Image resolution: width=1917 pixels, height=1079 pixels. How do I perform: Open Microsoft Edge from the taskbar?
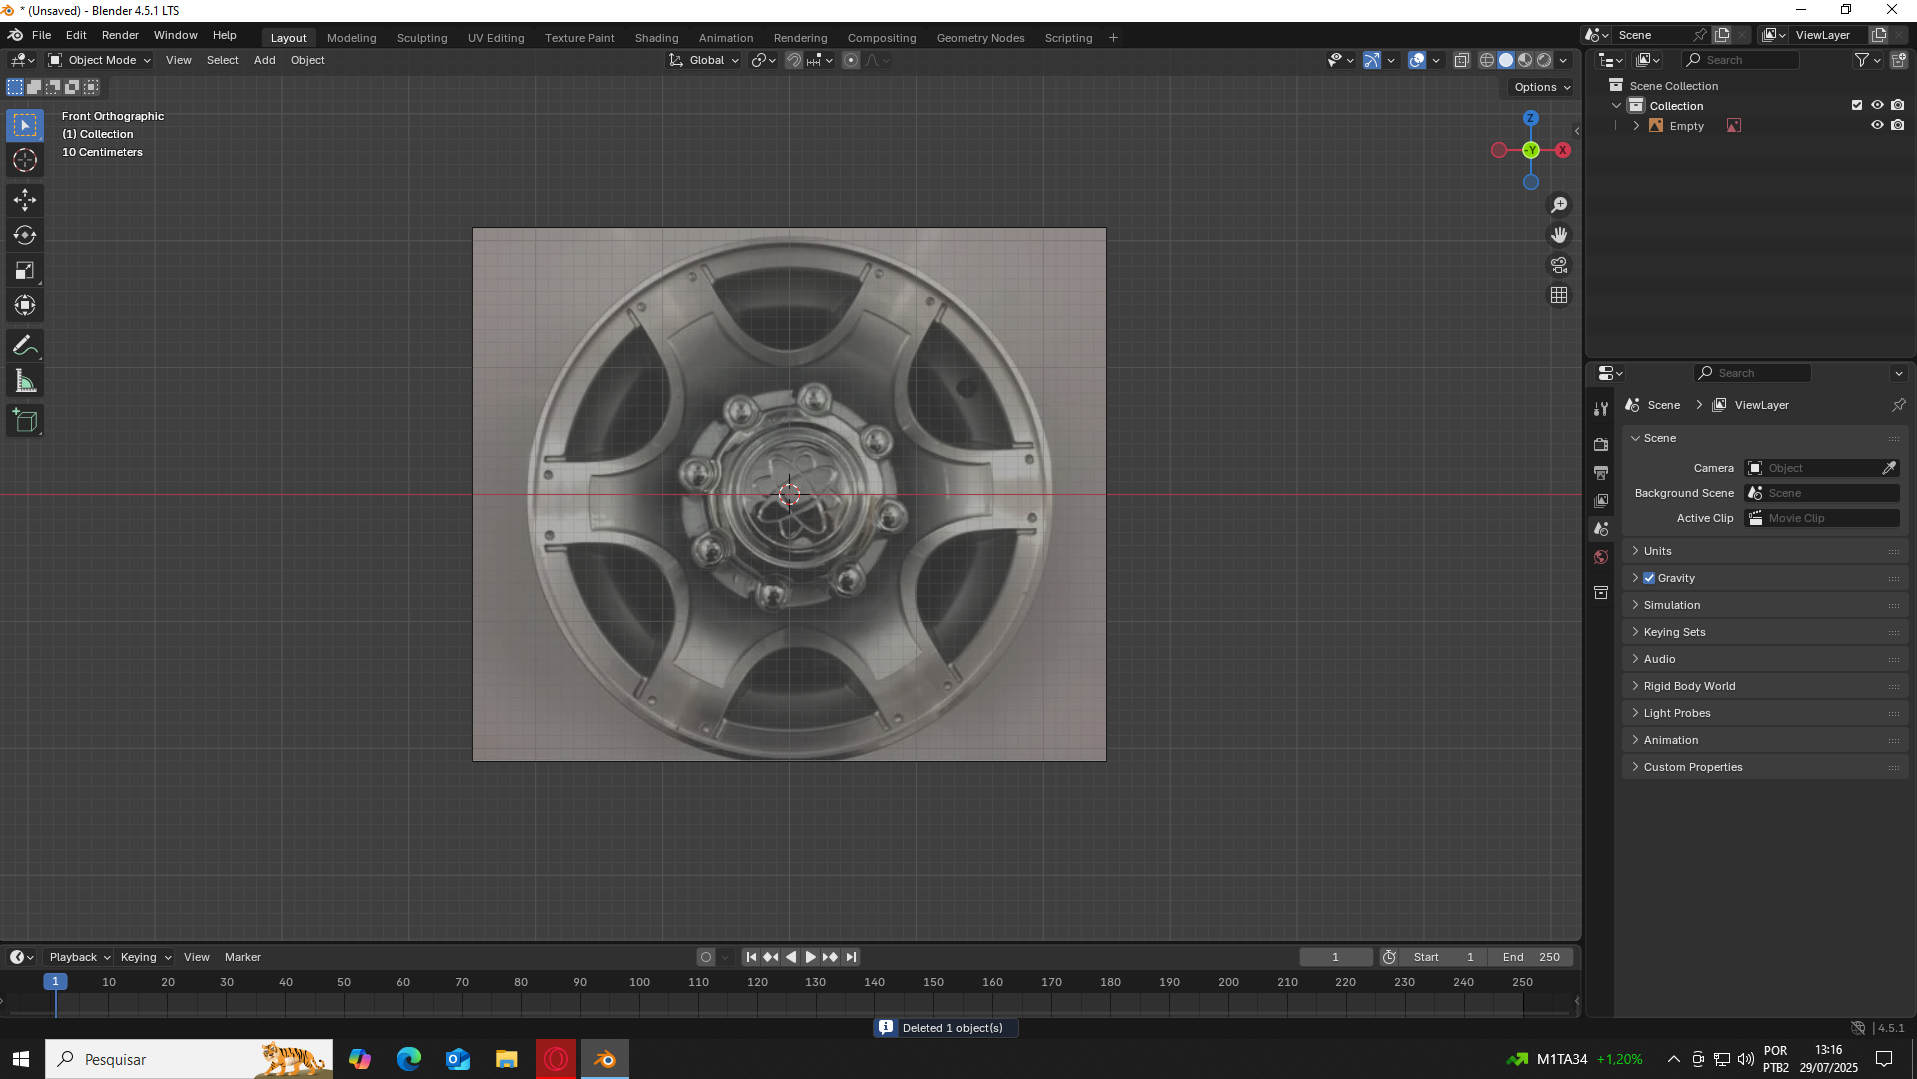point(408,1059)
